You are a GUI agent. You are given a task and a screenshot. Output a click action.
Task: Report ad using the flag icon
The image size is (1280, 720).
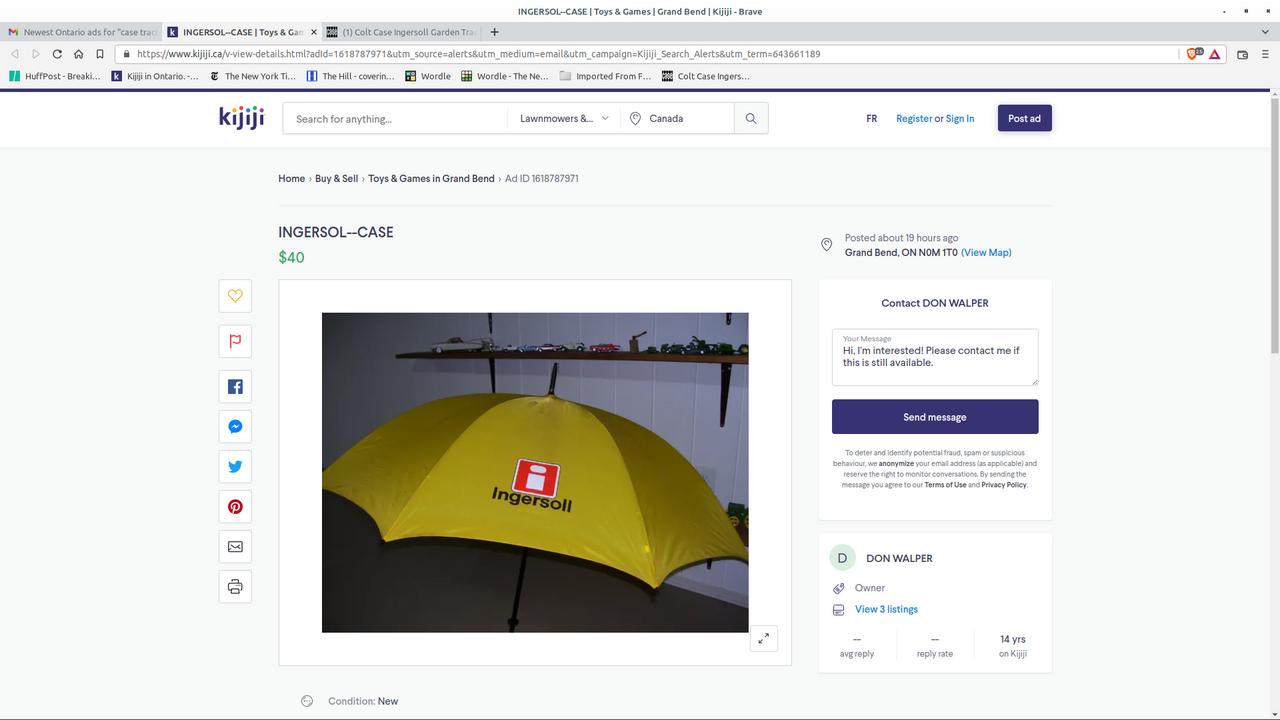235,341
